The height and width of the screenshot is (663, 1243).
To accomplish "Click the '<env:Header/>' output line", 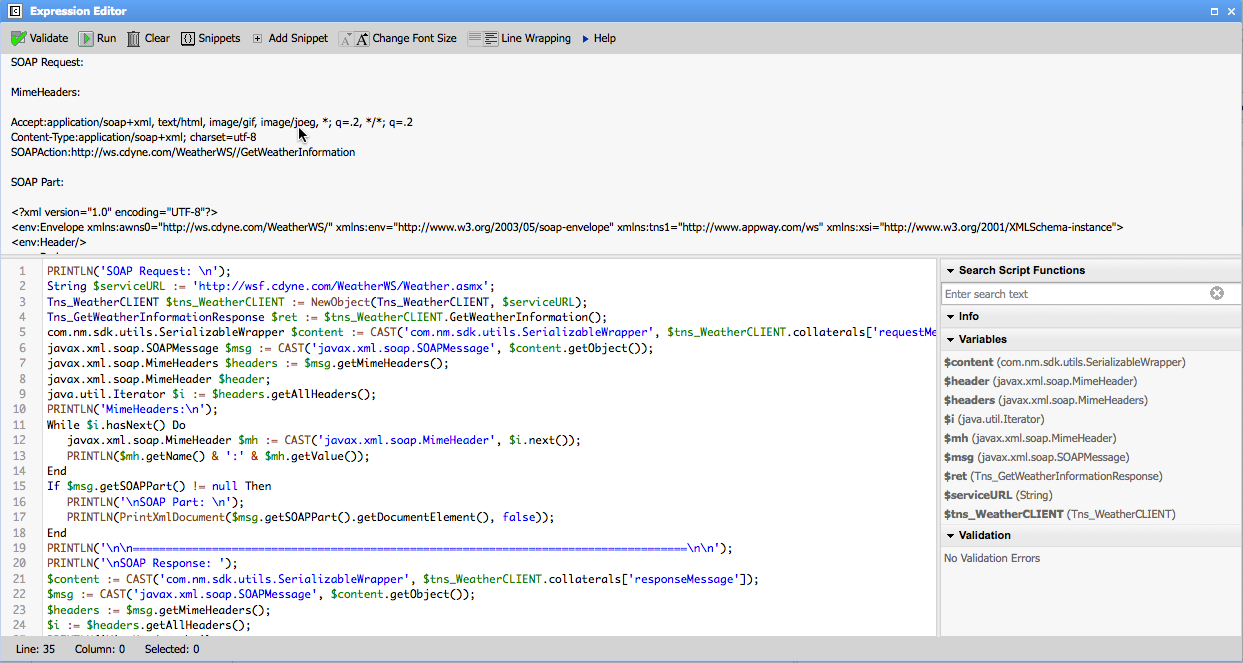I will 49,242.
